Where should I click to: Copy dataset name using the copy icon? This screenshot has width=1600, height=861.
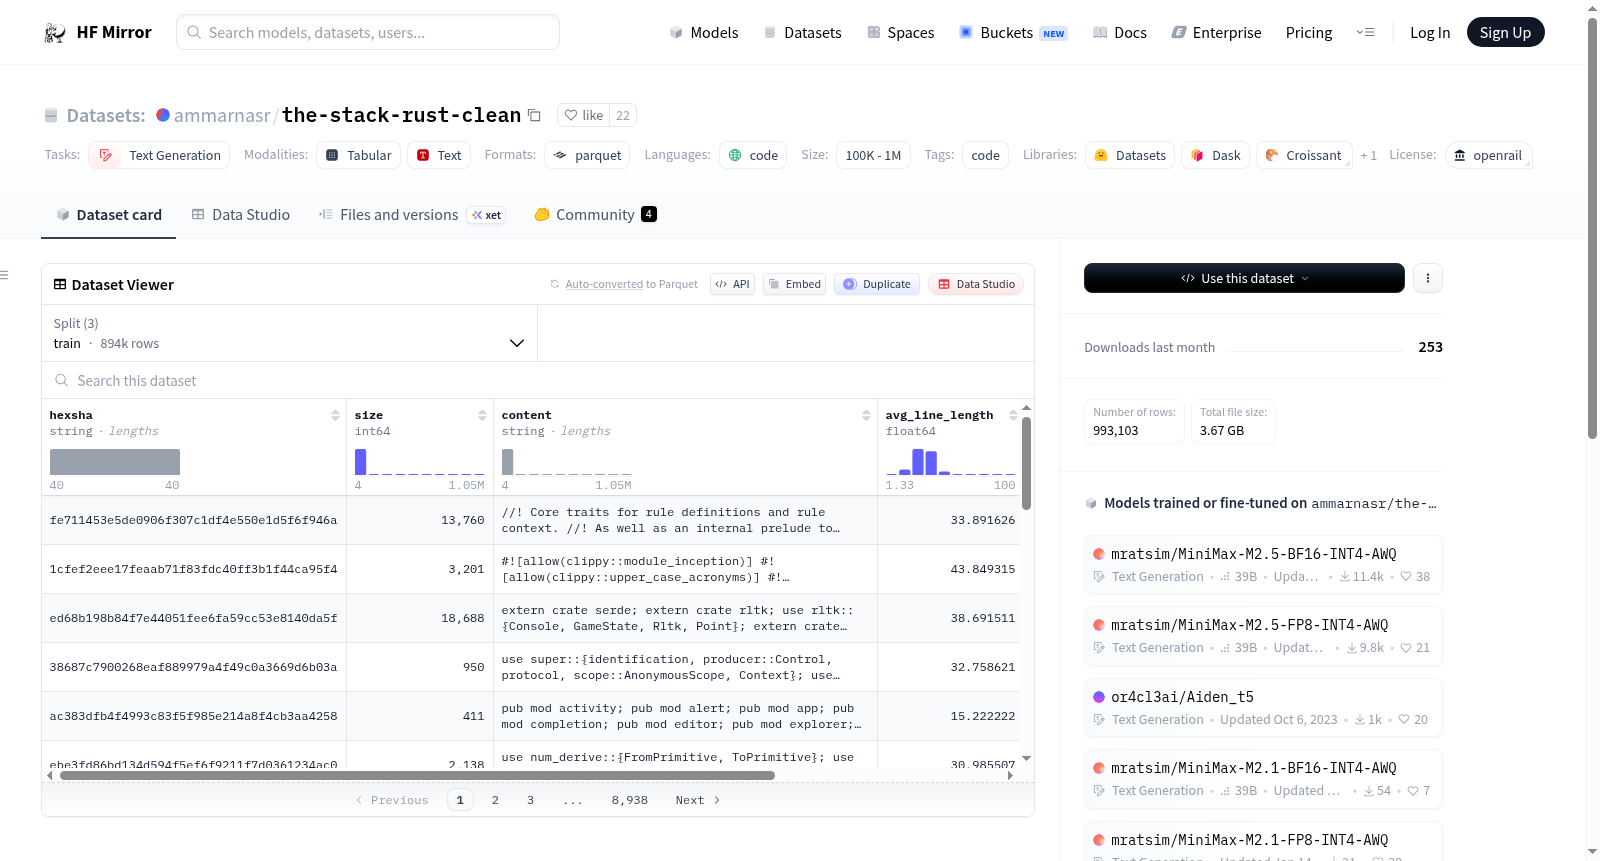pyautogui.click(x=535, y=115)
